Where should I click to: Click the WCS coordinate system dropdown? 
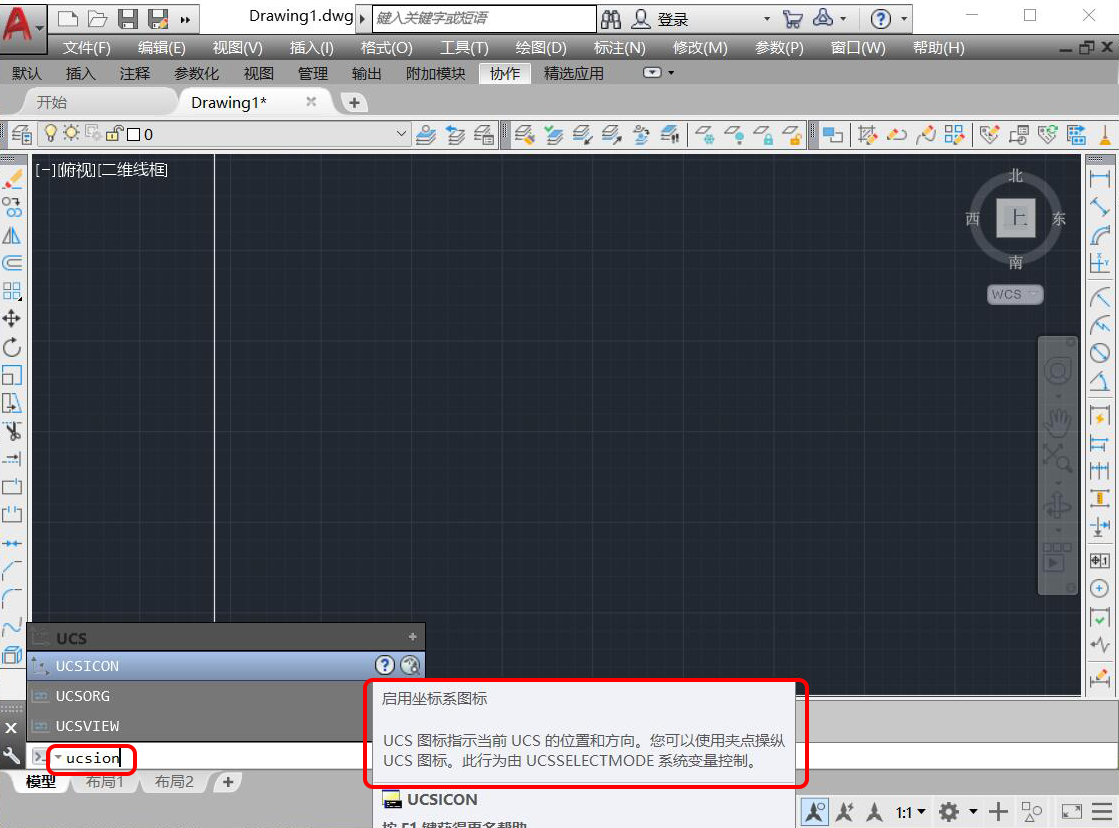coord(1015,294)
